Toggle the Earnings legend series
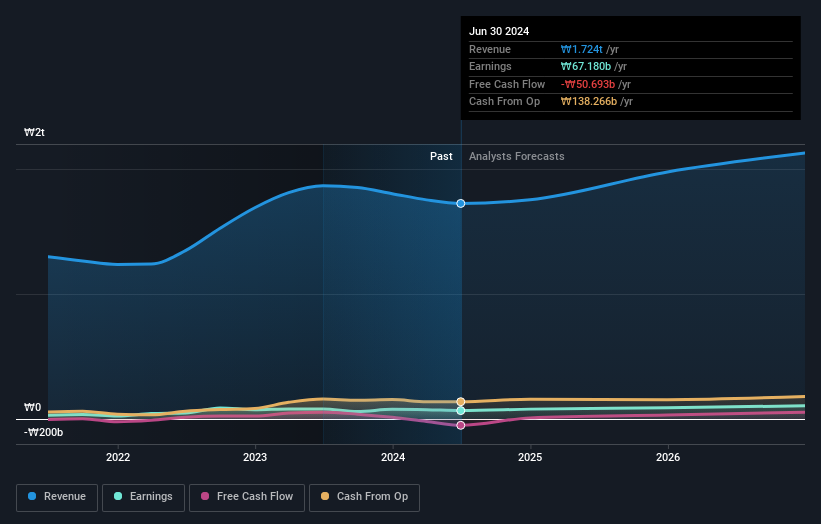This screenshot has height=524, width=821. [143, 497]
